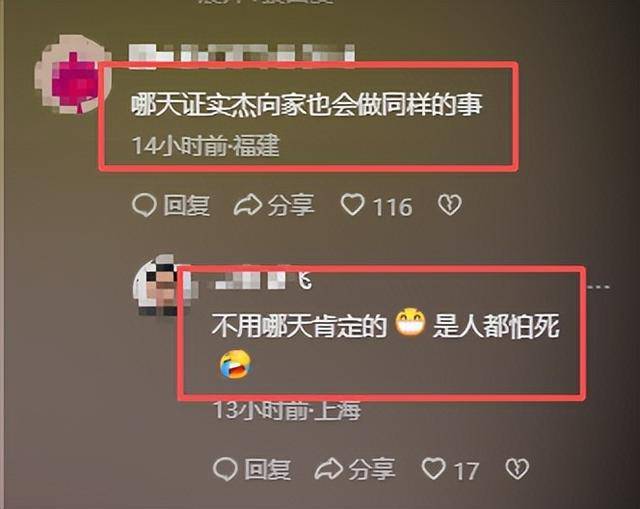Reply to the 福建 user's comment
This screenshot has width=640, height=509.
(171, 205)
